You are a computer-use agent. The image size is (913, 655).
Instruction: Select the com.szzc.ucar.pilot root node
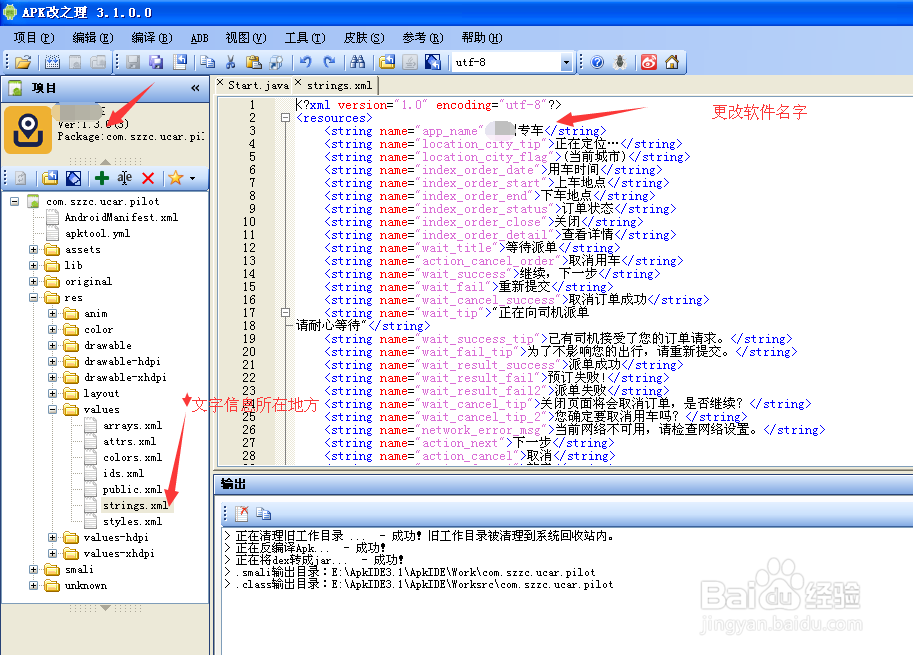102,201
